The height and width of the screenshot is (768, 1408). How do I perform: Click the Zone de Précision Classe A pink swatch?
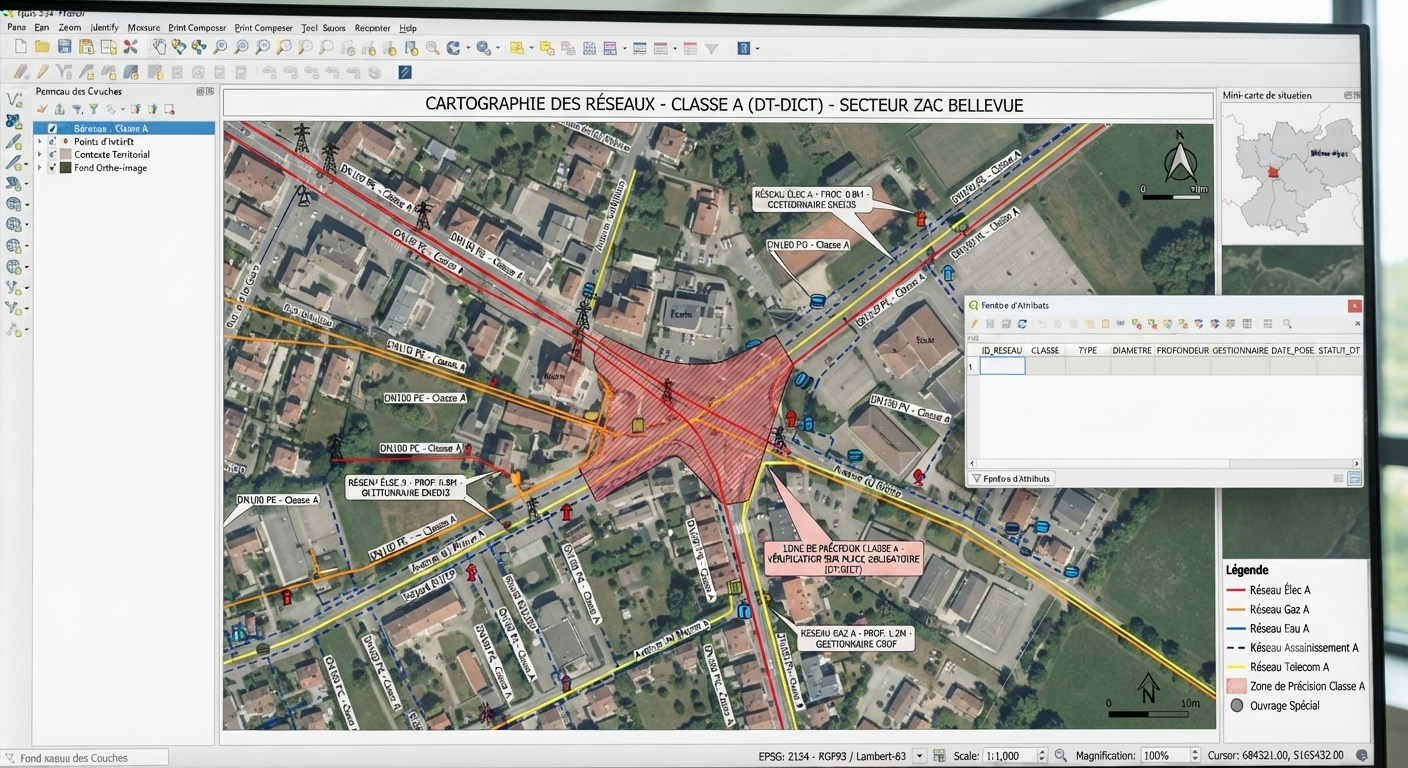click(x=1236, y=686)
